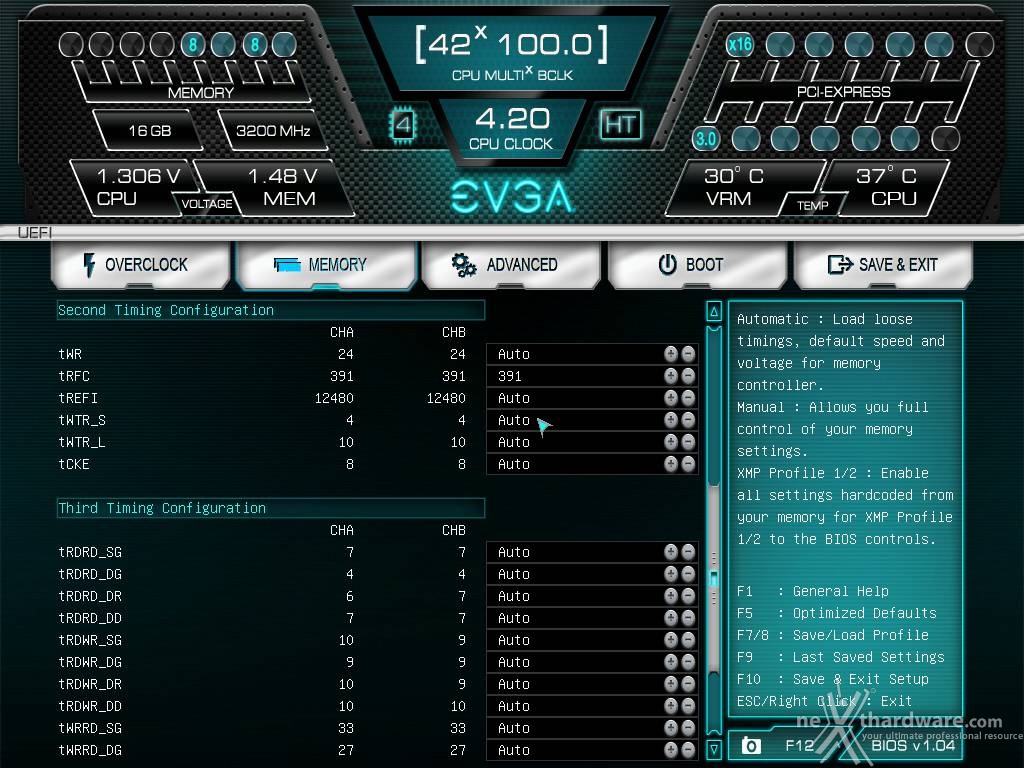1024x768 pixels.
Task: Select the tWRRD_DG Auto value field
Action: click(592, 750)
